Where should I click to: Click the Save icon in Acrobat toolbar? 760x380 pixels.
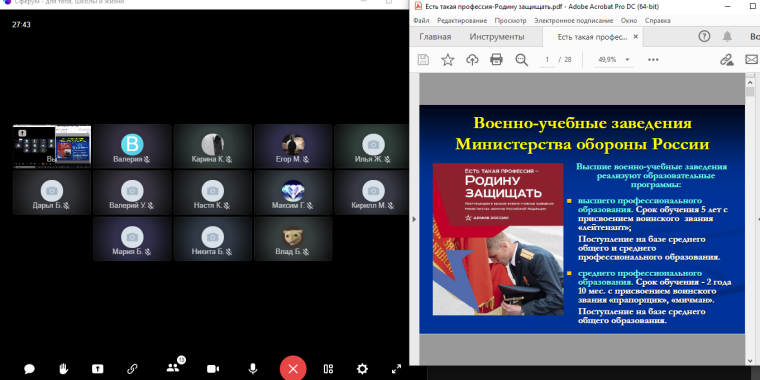tap(423, 60)
